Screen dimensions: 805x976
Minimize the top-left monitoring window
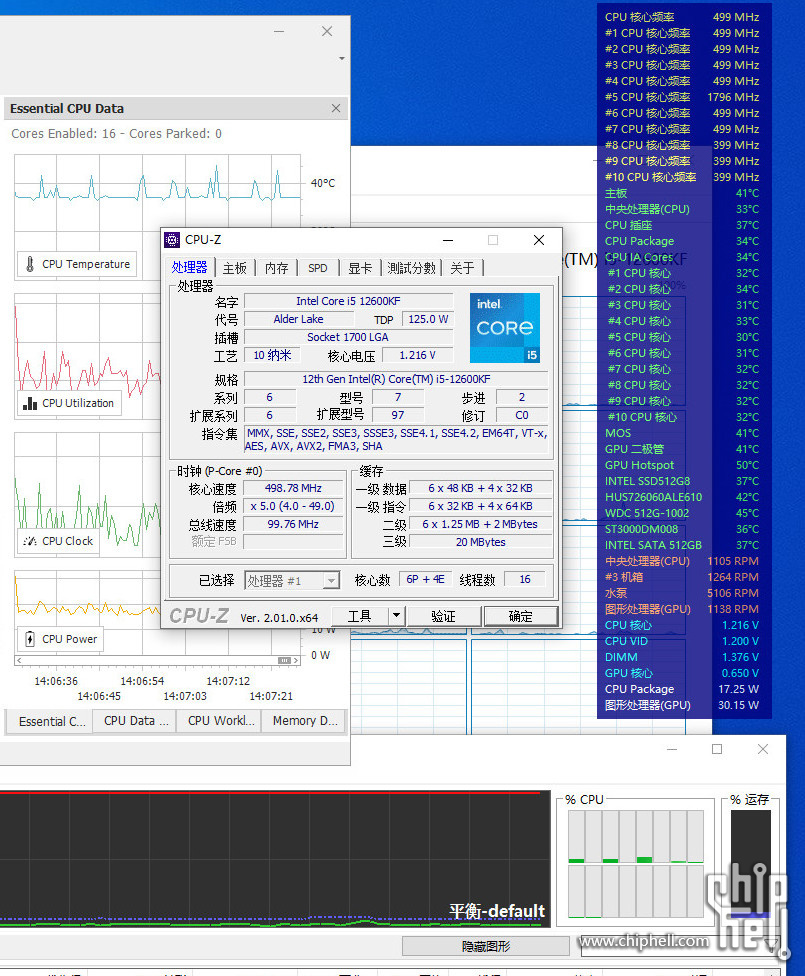pyautogui.click(x=279, y=31)
